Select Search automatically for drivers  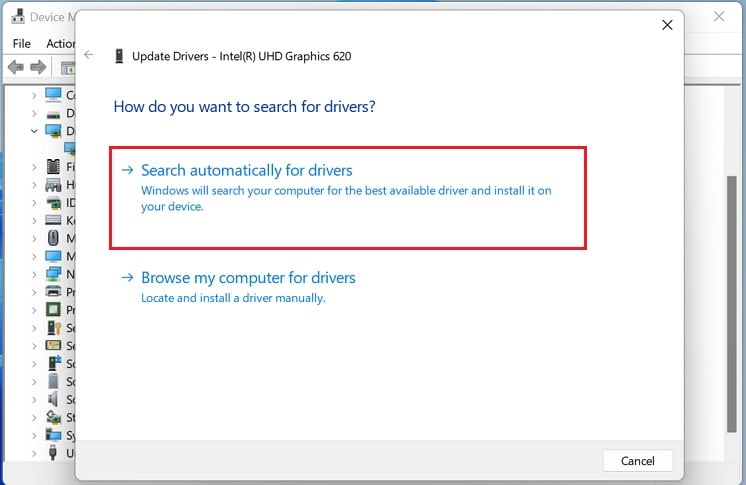tap(348, 198)
